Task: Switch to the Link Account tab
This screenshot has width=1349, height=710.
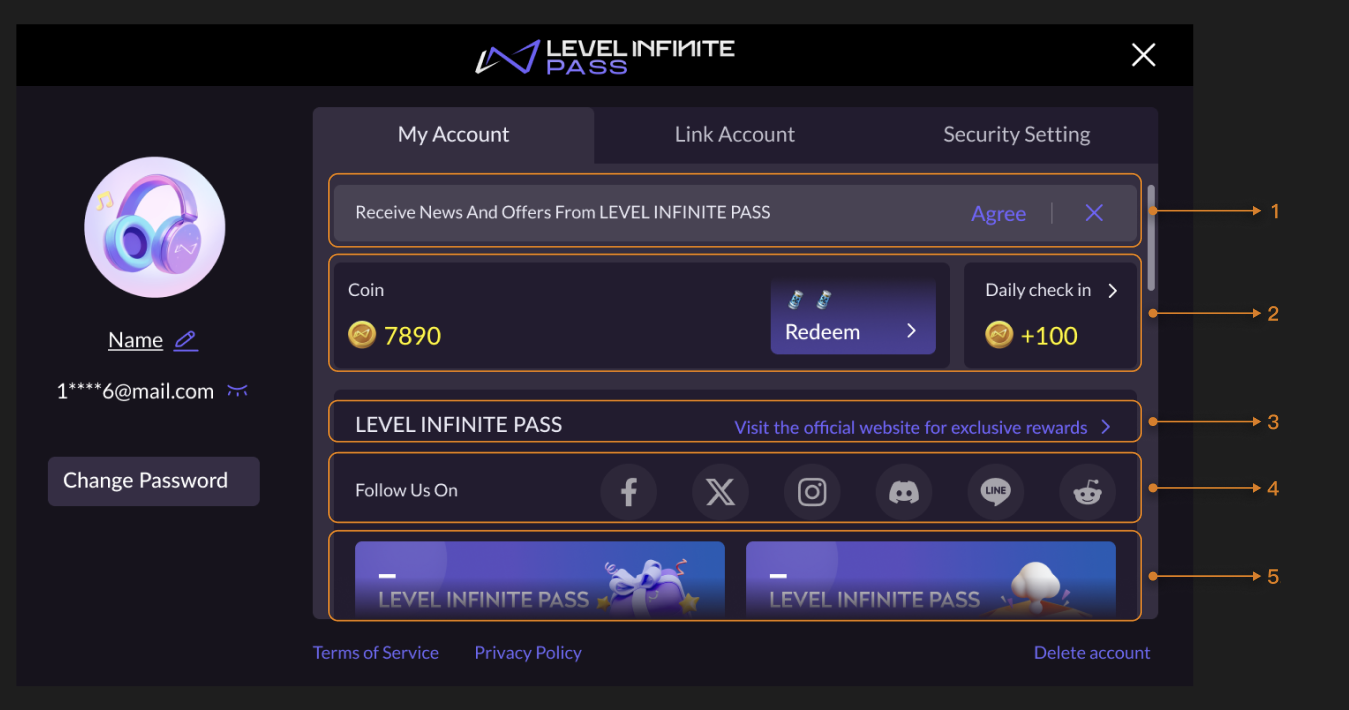Action: (x=735, y=134)
